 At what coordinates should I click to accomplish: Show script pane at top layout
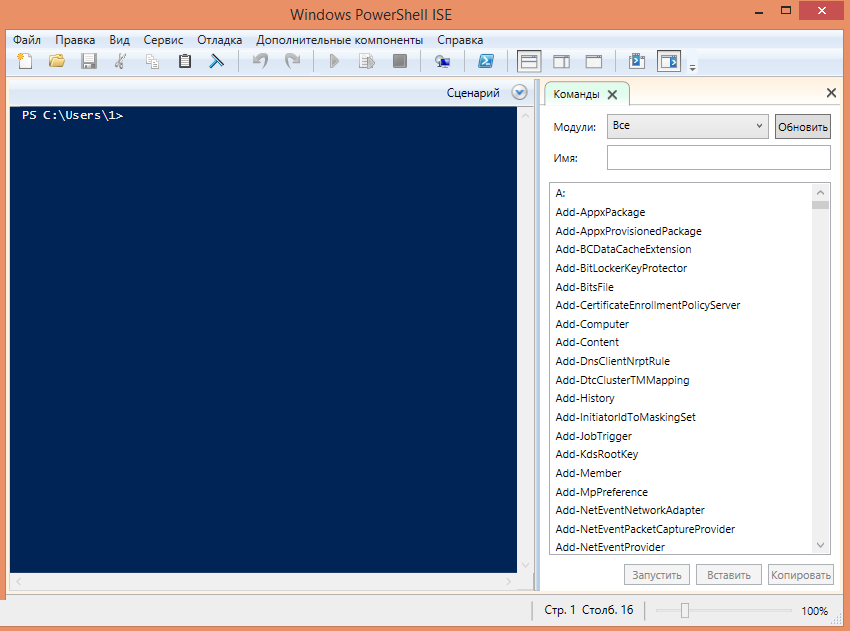coord(529,61)
